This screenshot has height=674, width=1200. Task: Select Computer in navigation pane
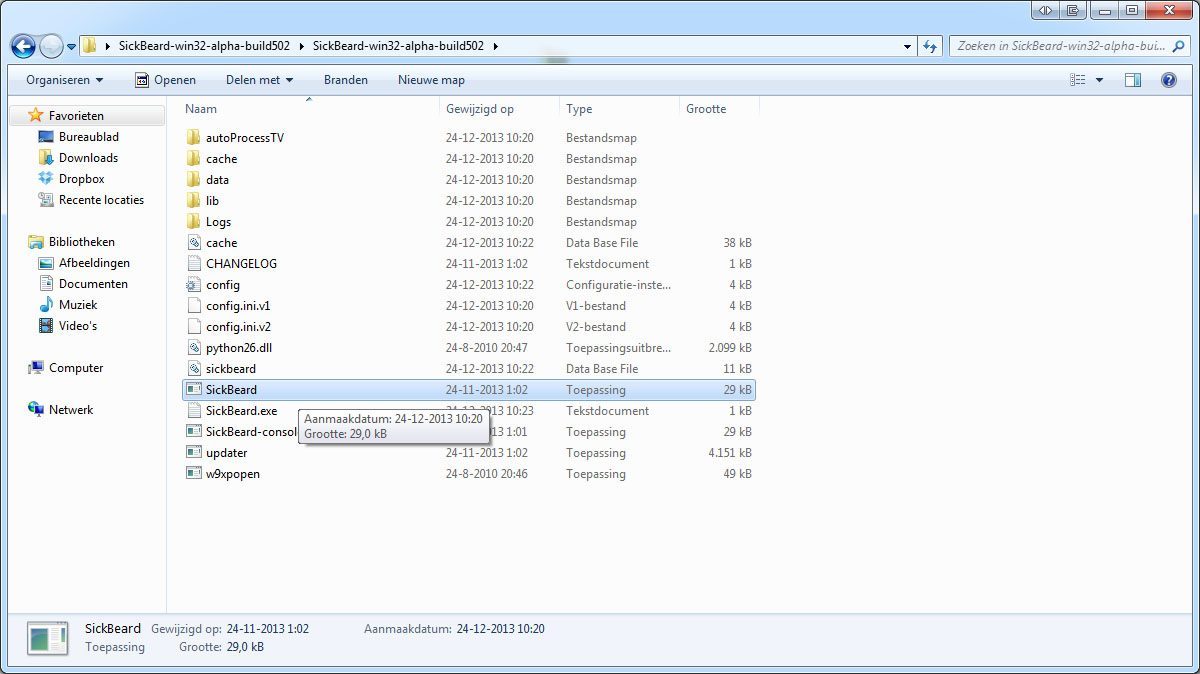76,368
